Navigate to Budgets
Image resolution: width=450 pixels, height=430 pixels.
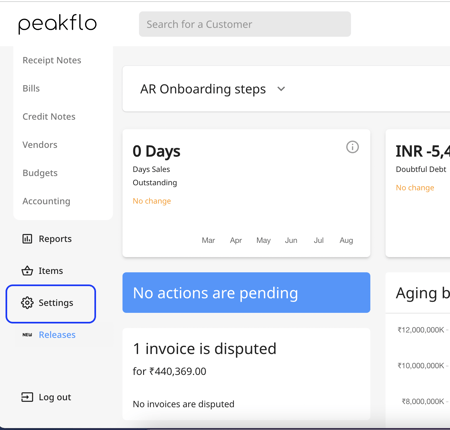click(x=40, y=173)
